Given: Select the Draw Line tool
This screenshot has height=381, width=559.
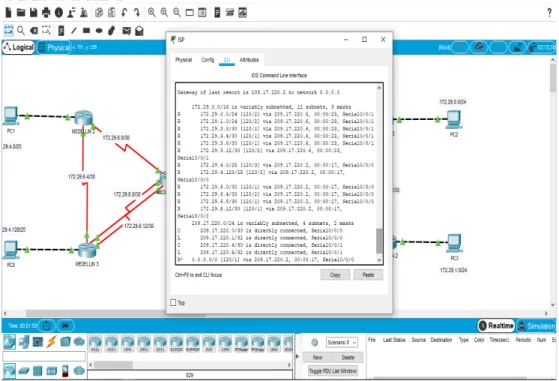Looking at the screenshot, I should pyautogui.click(x=74, y=31).
